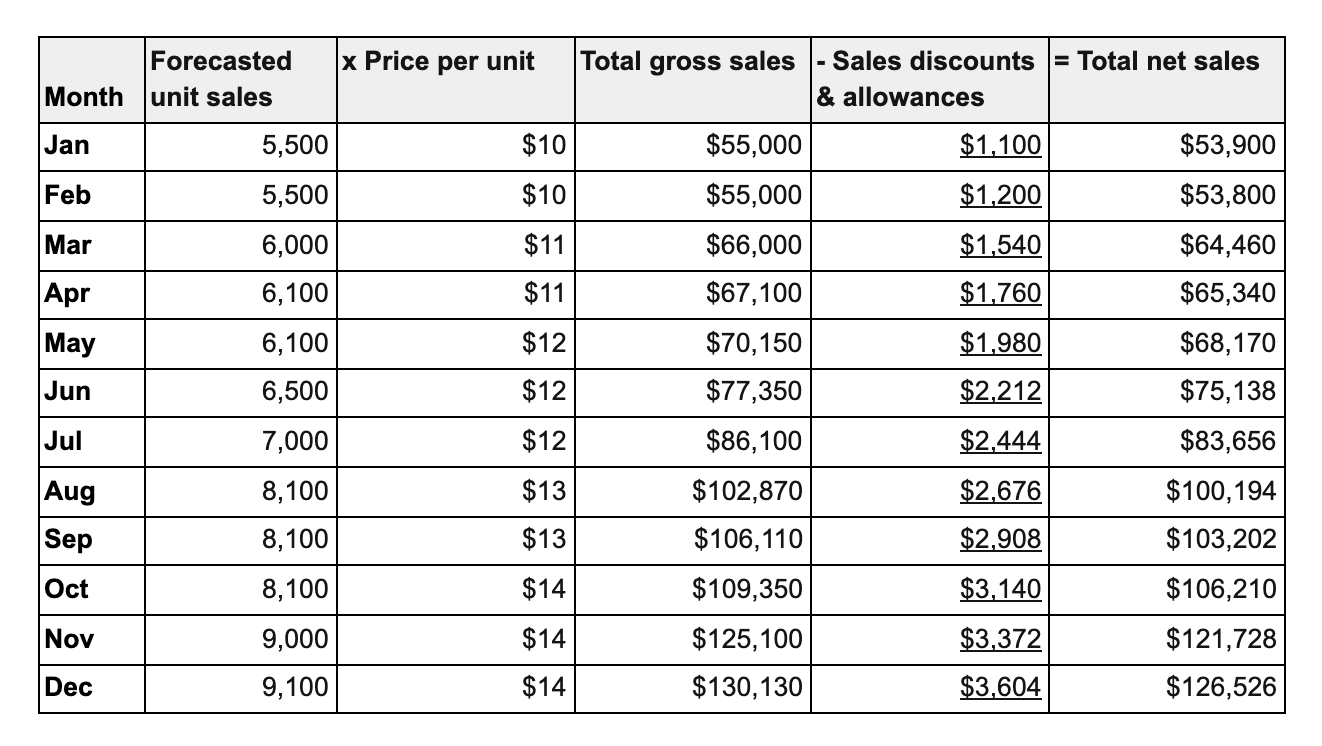This screenshot has width=1322, height=746.
Task: Open the $3,140 October discount link
Action: tap(1000, 589)
